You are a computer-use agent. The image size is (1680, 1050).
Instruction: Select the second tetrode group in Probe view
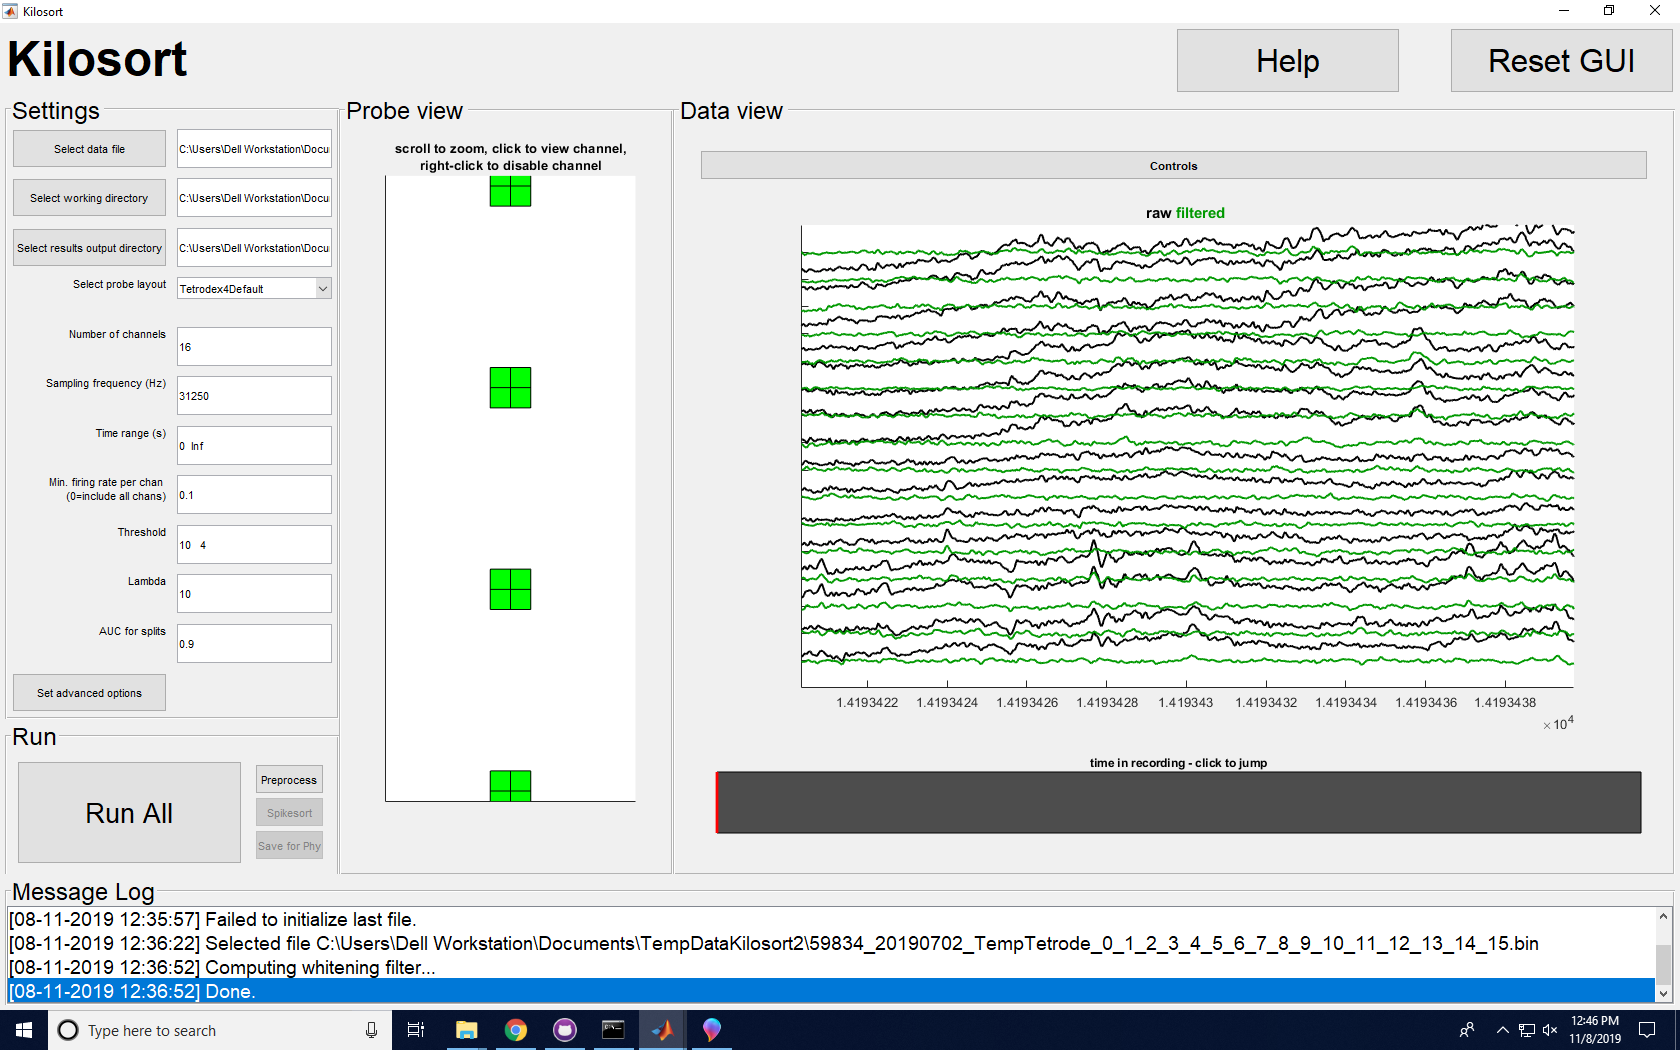pyautogui.click(x=510, y=388)
